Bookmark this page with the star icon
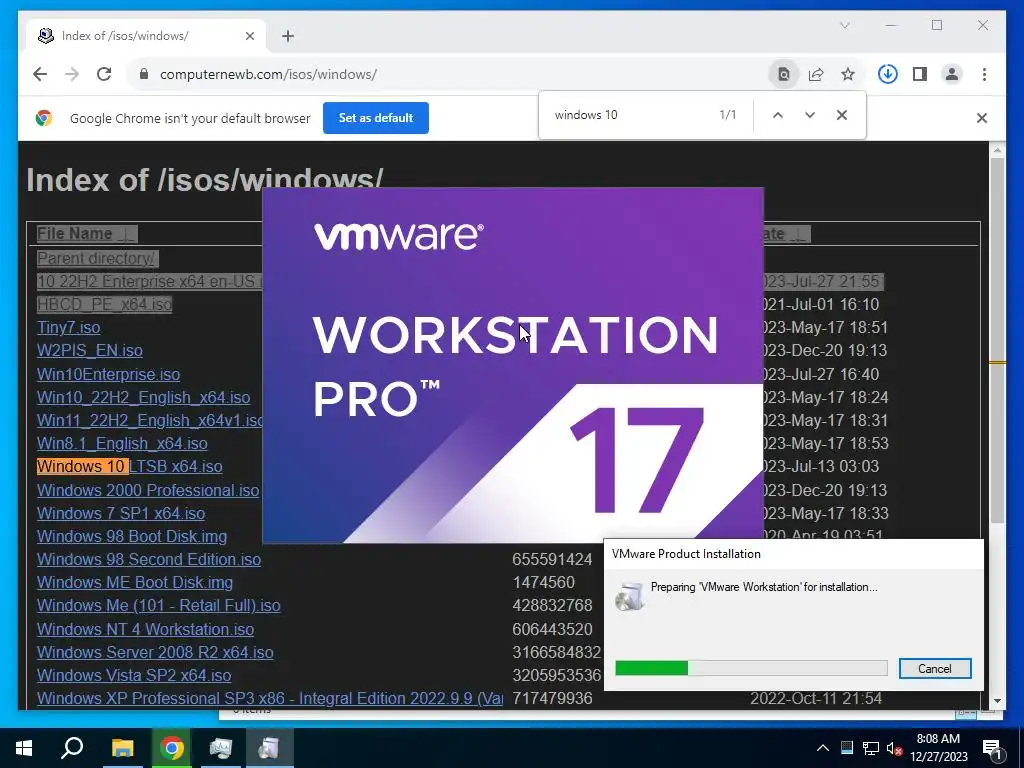 [x=848, y=74]
